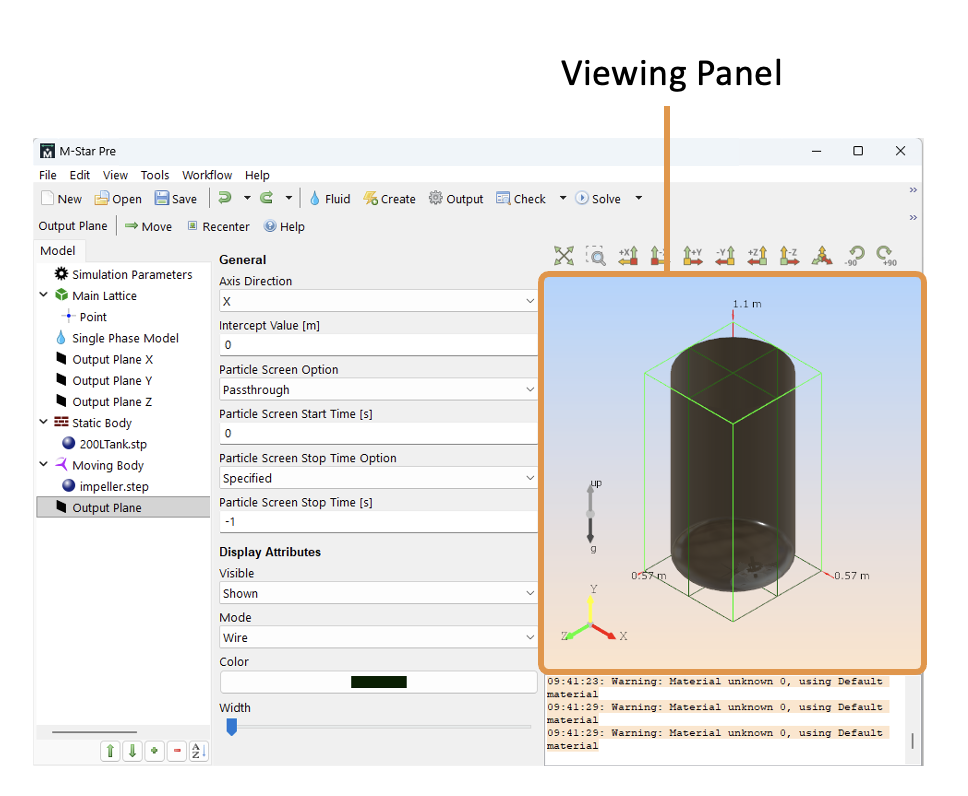
Task: Collapse the Moving Body tree node
Action: point(44,465)
